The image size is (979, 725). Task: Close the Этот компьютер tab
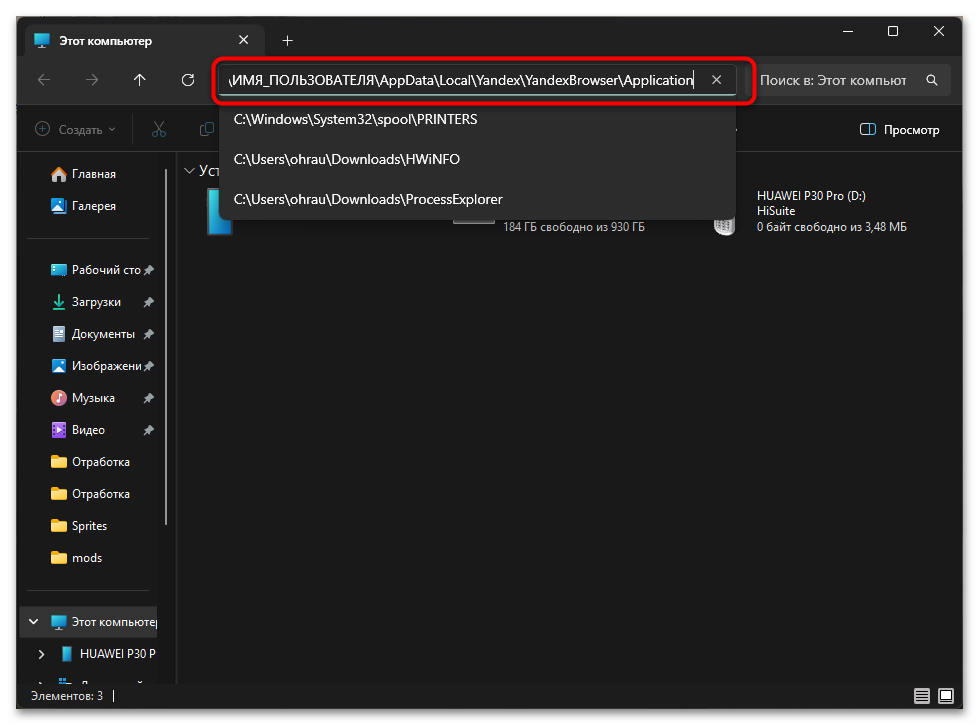pos(244,40)
